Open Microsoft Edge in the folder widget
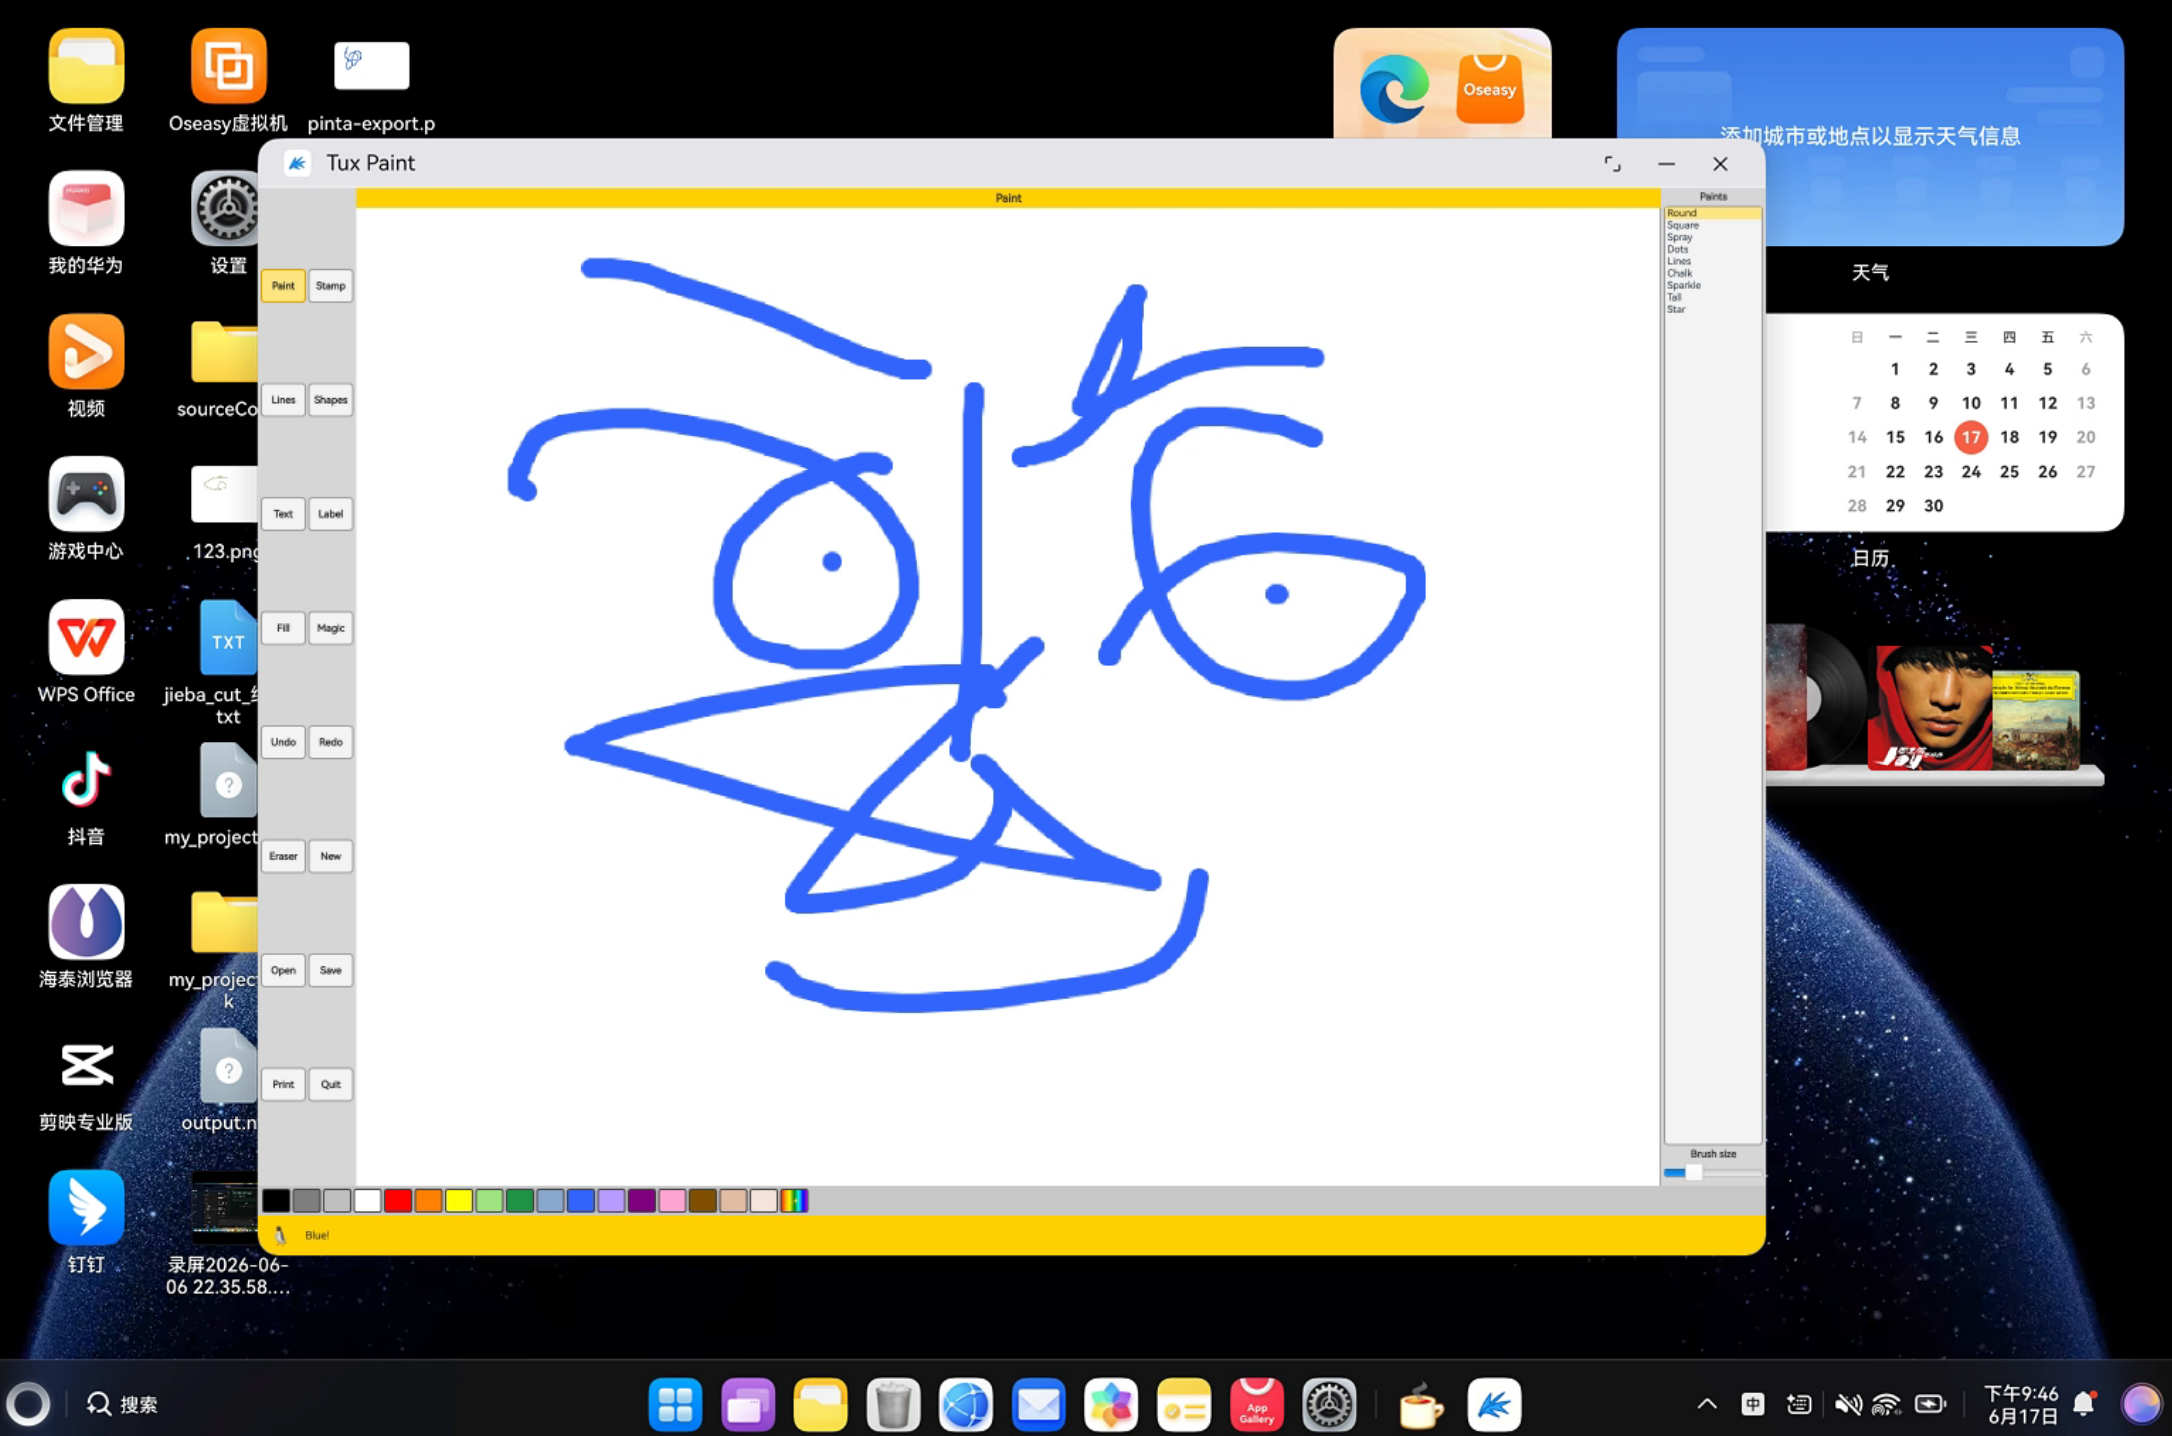 point(1394,90)
